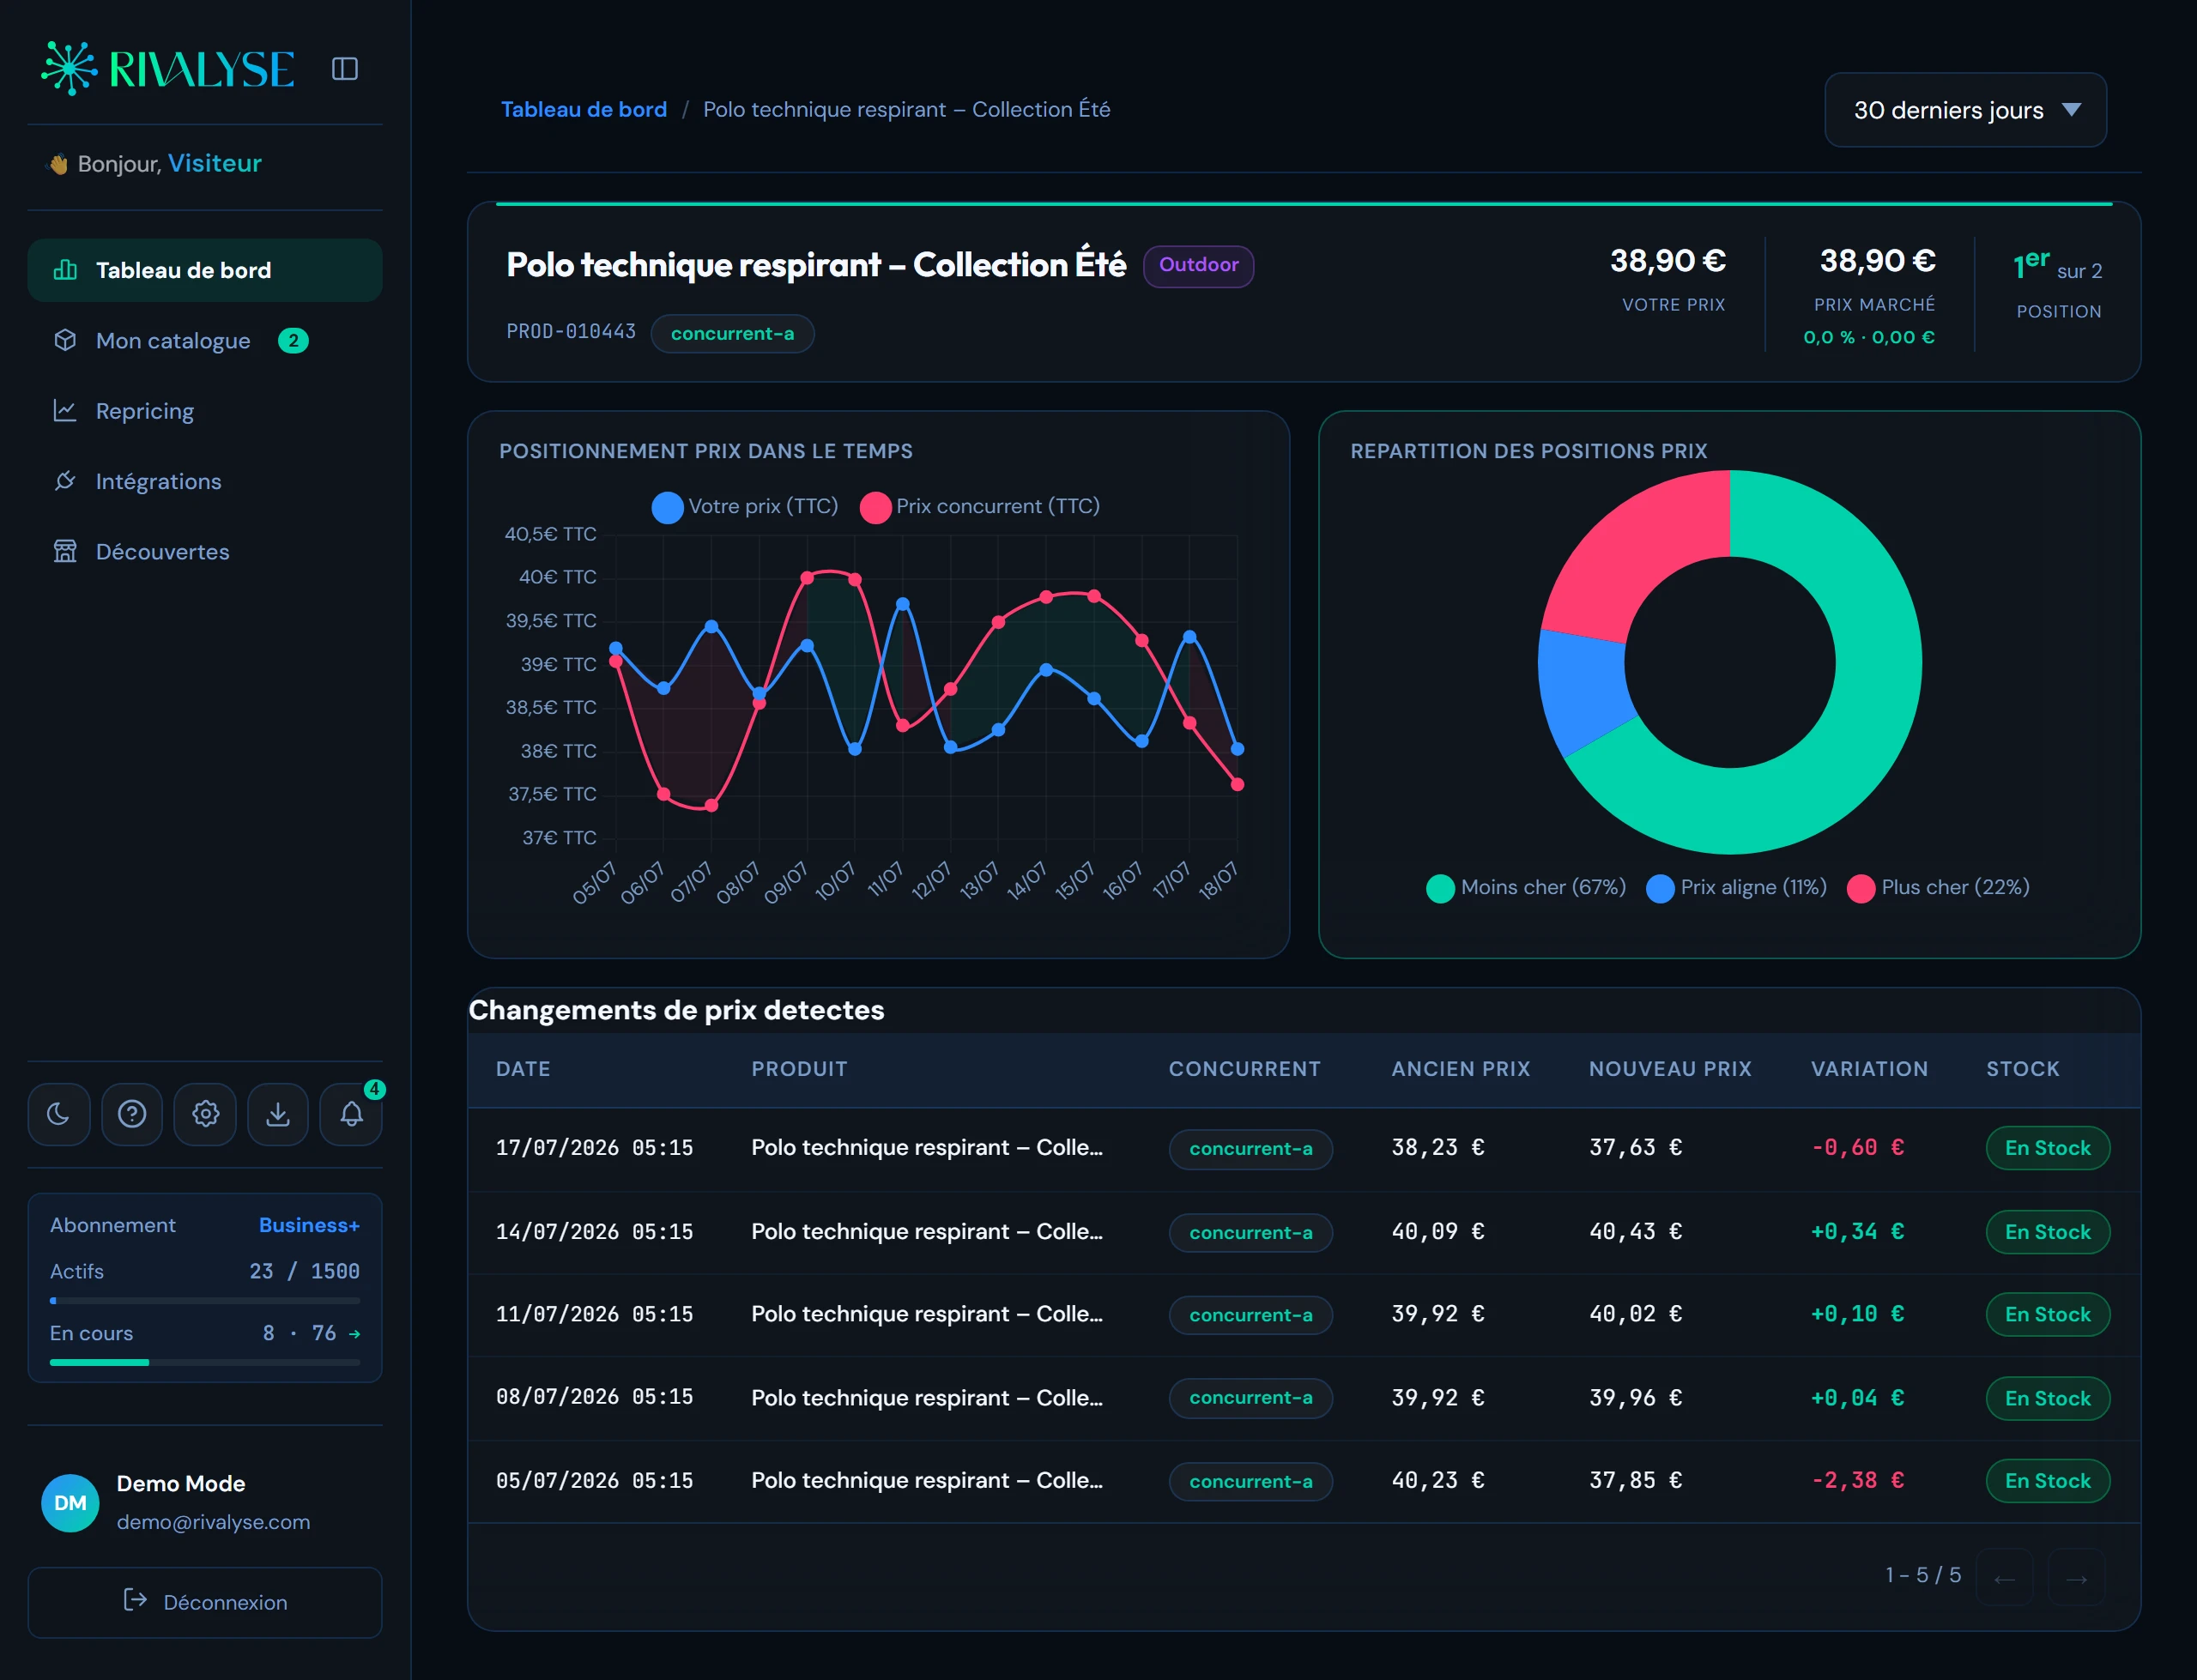This screenshot has height=1680, width=2197.
Task: Click the demo@rivalyse.com email text
Action: click(x=213, y=1522)
